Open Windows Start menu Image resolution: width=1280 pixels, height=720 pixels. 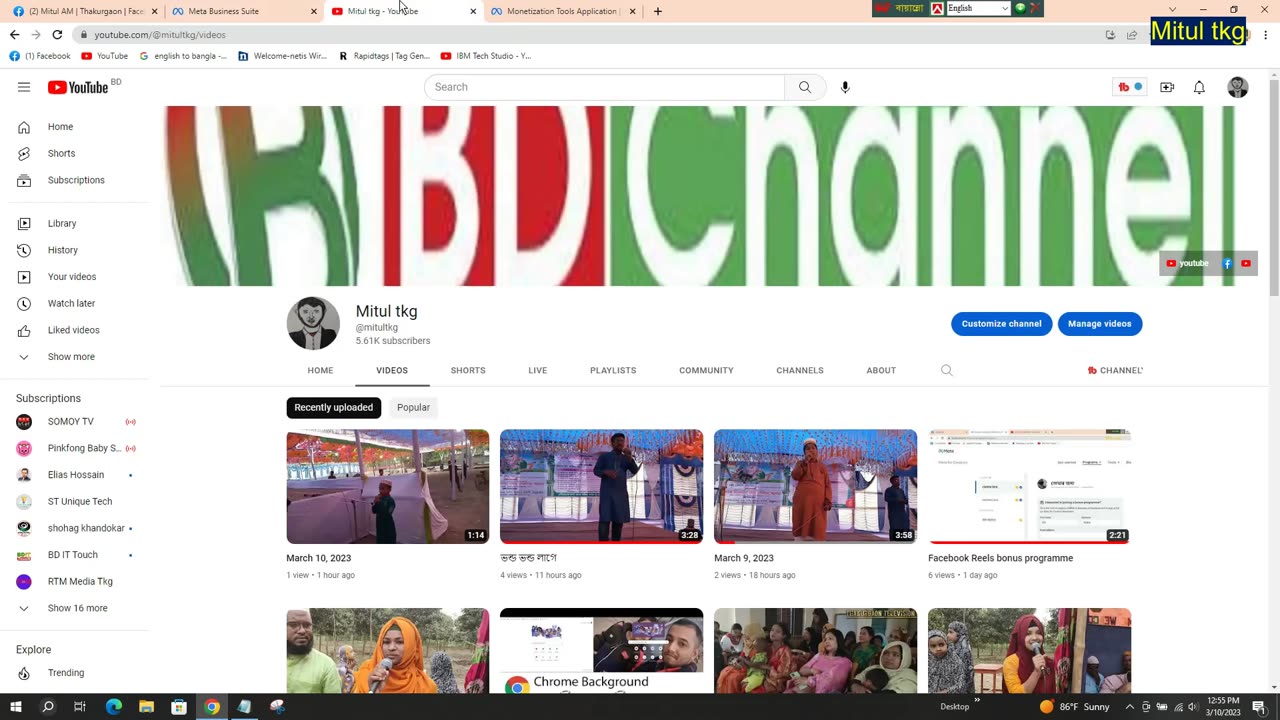point(17,707)
